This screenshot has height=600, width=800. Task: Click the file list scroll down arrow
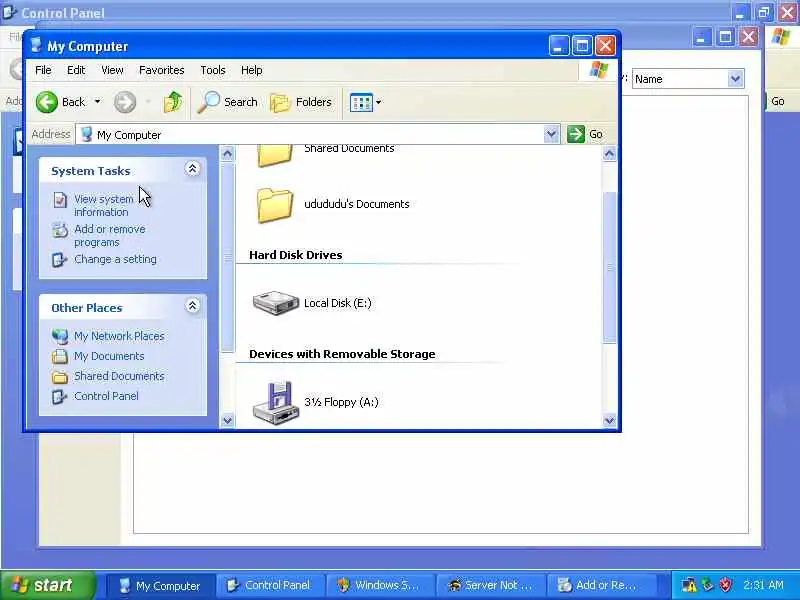[x=609, y=420]
